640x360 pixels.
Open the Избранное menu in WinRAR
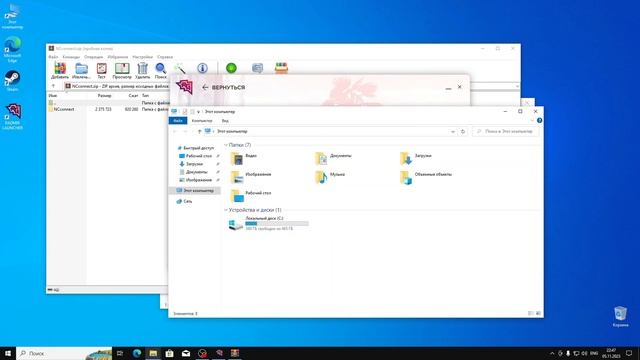tap(118, 57)
